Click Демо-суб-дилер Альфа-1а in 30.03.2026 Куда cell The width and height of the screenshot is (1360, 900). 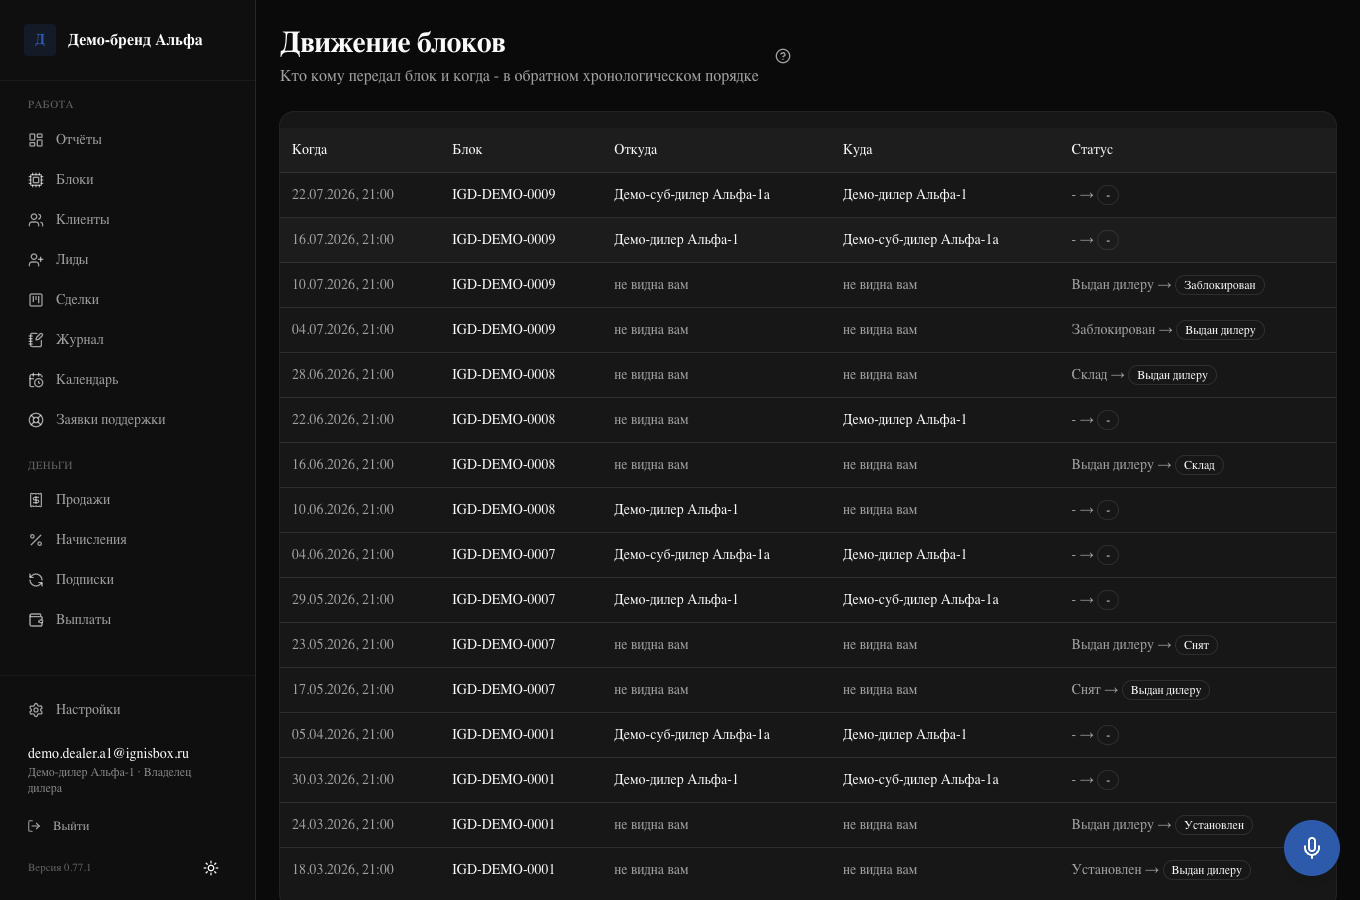921,780
